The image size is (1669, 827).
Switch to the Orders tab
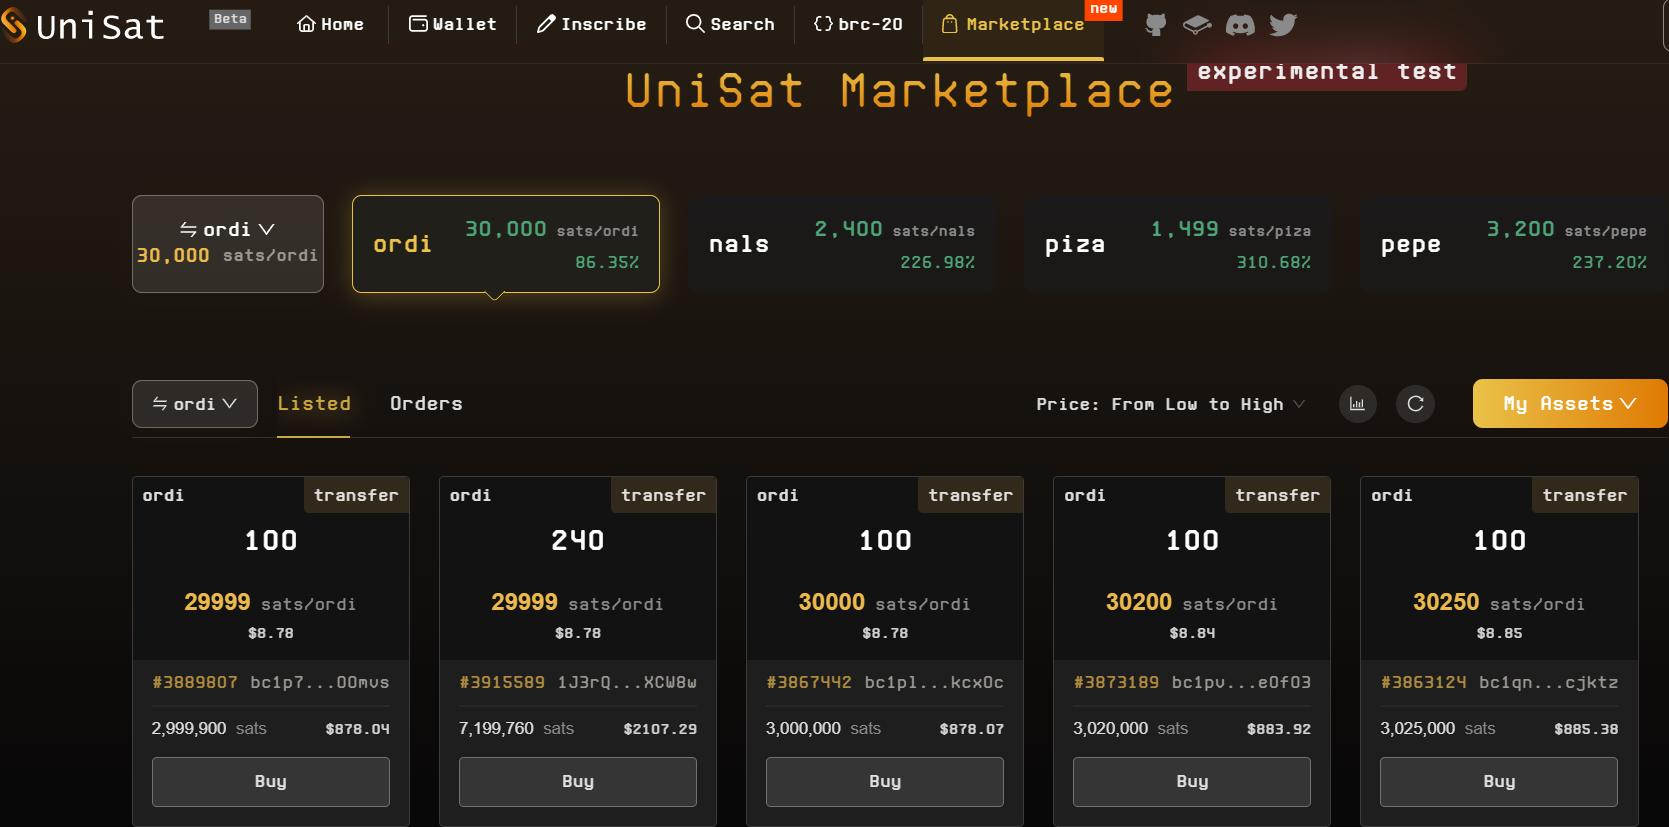(x=426, y=404)
